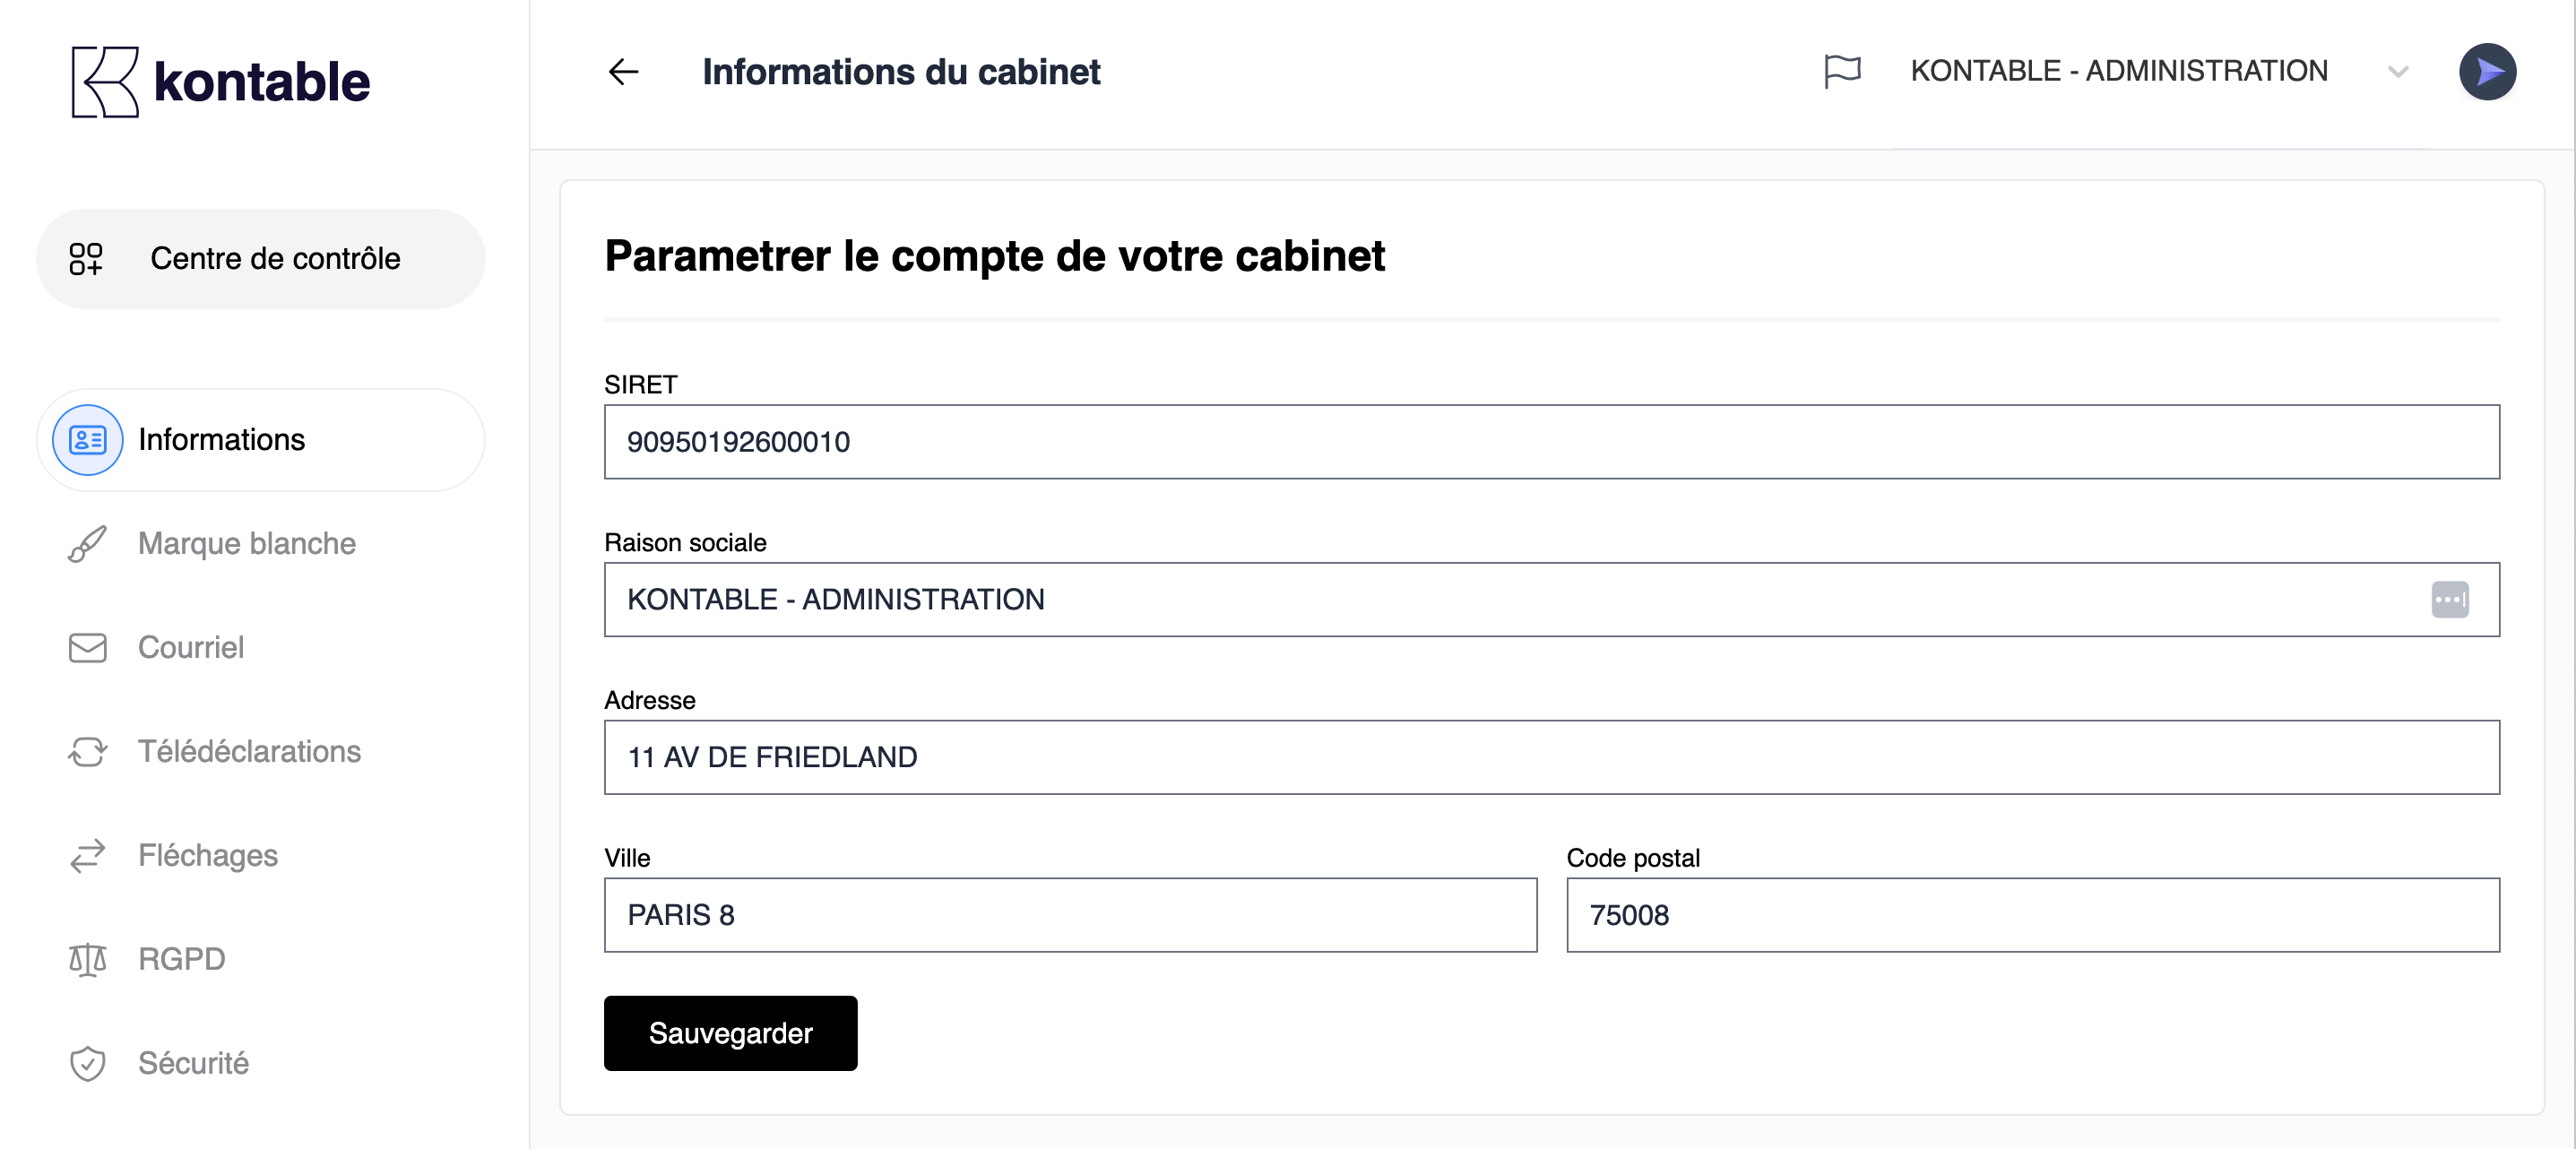Focus the SIRET input field
This screenshot has height=1149, width=2576.
tap(1551, 442)
